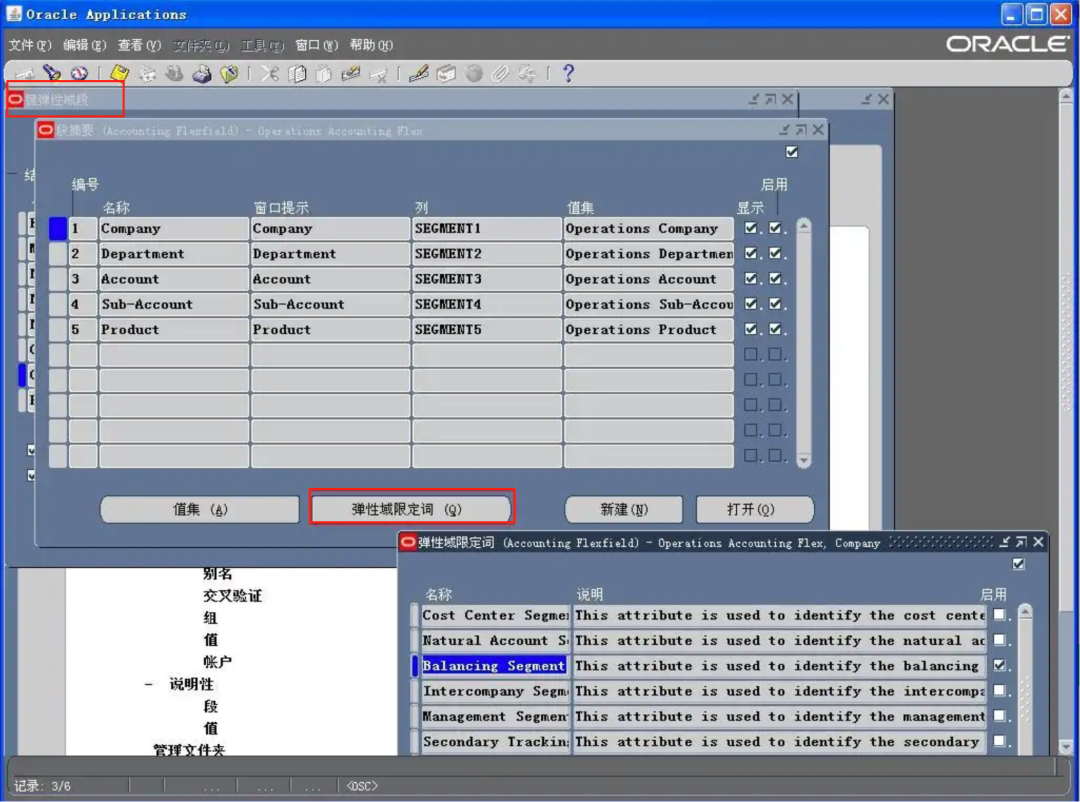Select the 交叉验证 navigator tree item
Screen dimensions: 1080x802
232,596
